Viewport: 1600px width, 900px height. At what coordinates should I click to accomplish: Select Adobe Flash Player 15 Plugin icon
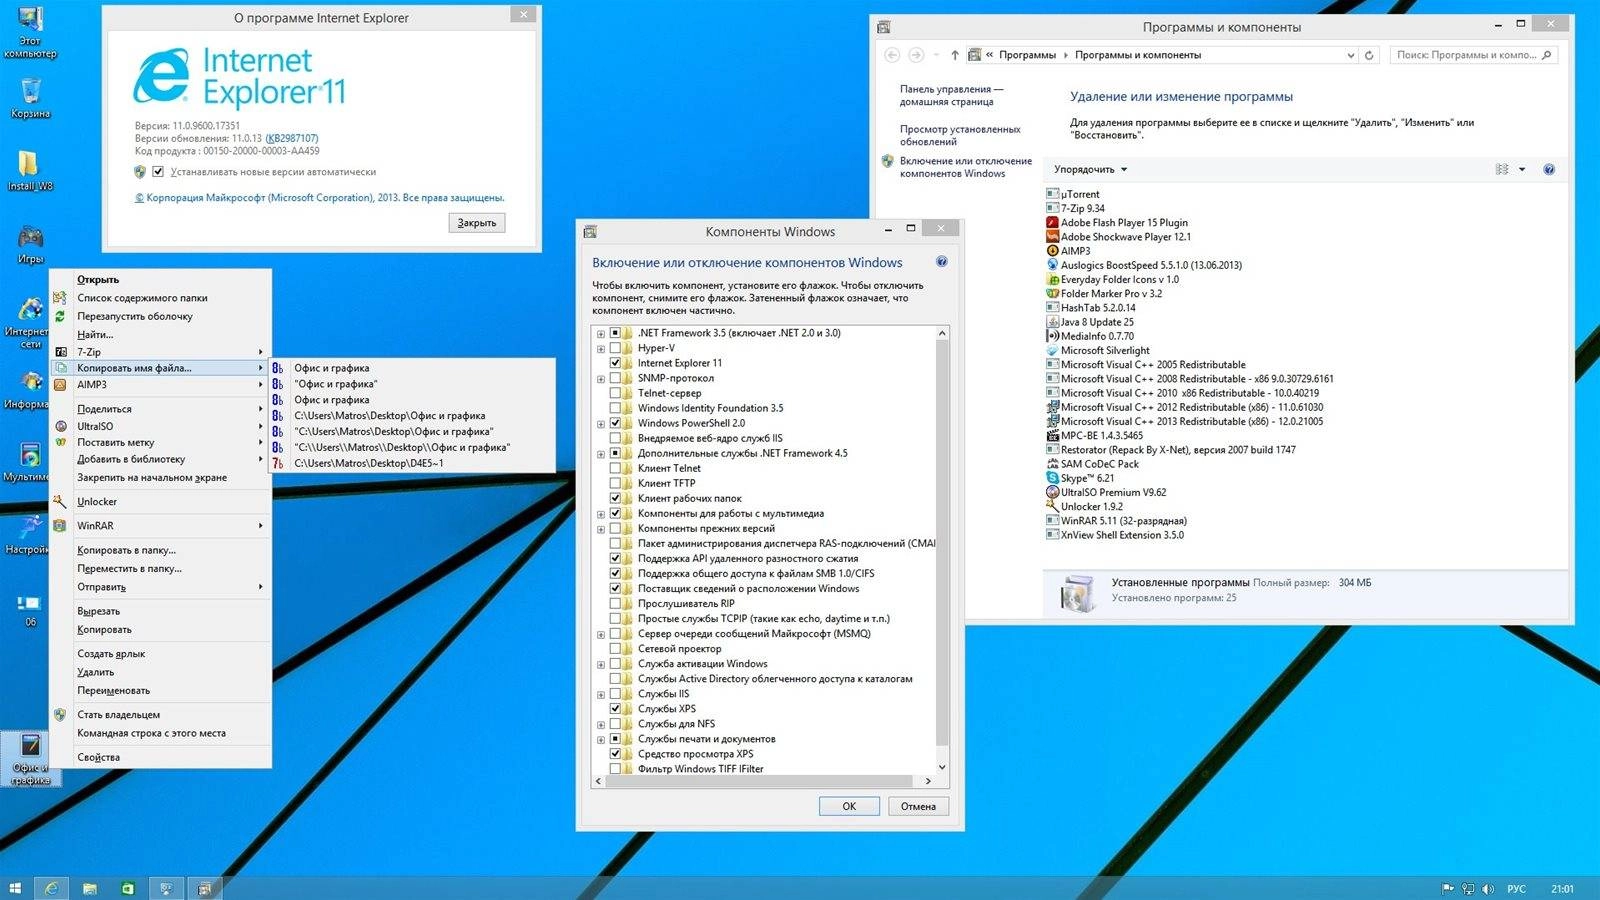(x=1052, y=222)
